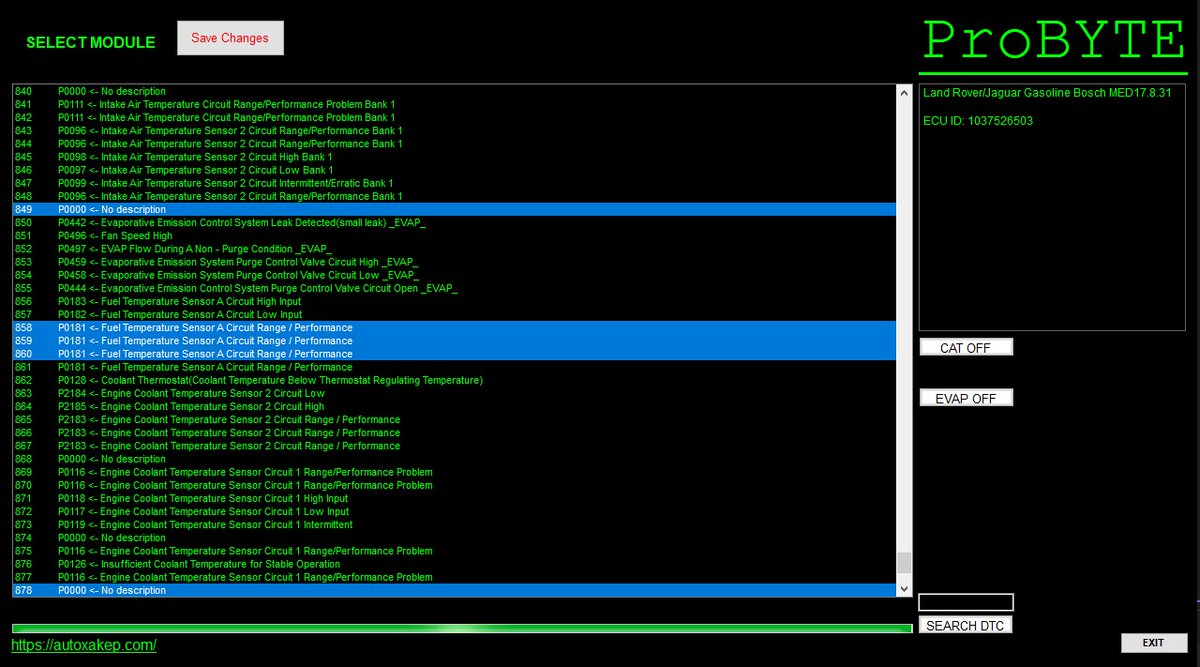This screenshot has width=1200, height=667.
Task: Click the SEARCH DTC button
Action: point(965,625)
